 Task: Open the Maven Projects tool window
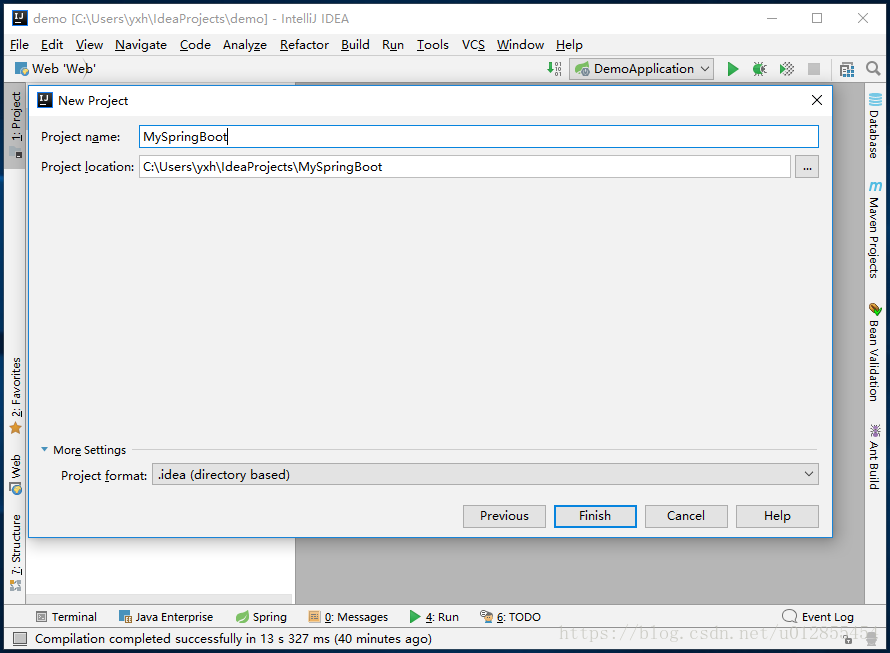875,230
